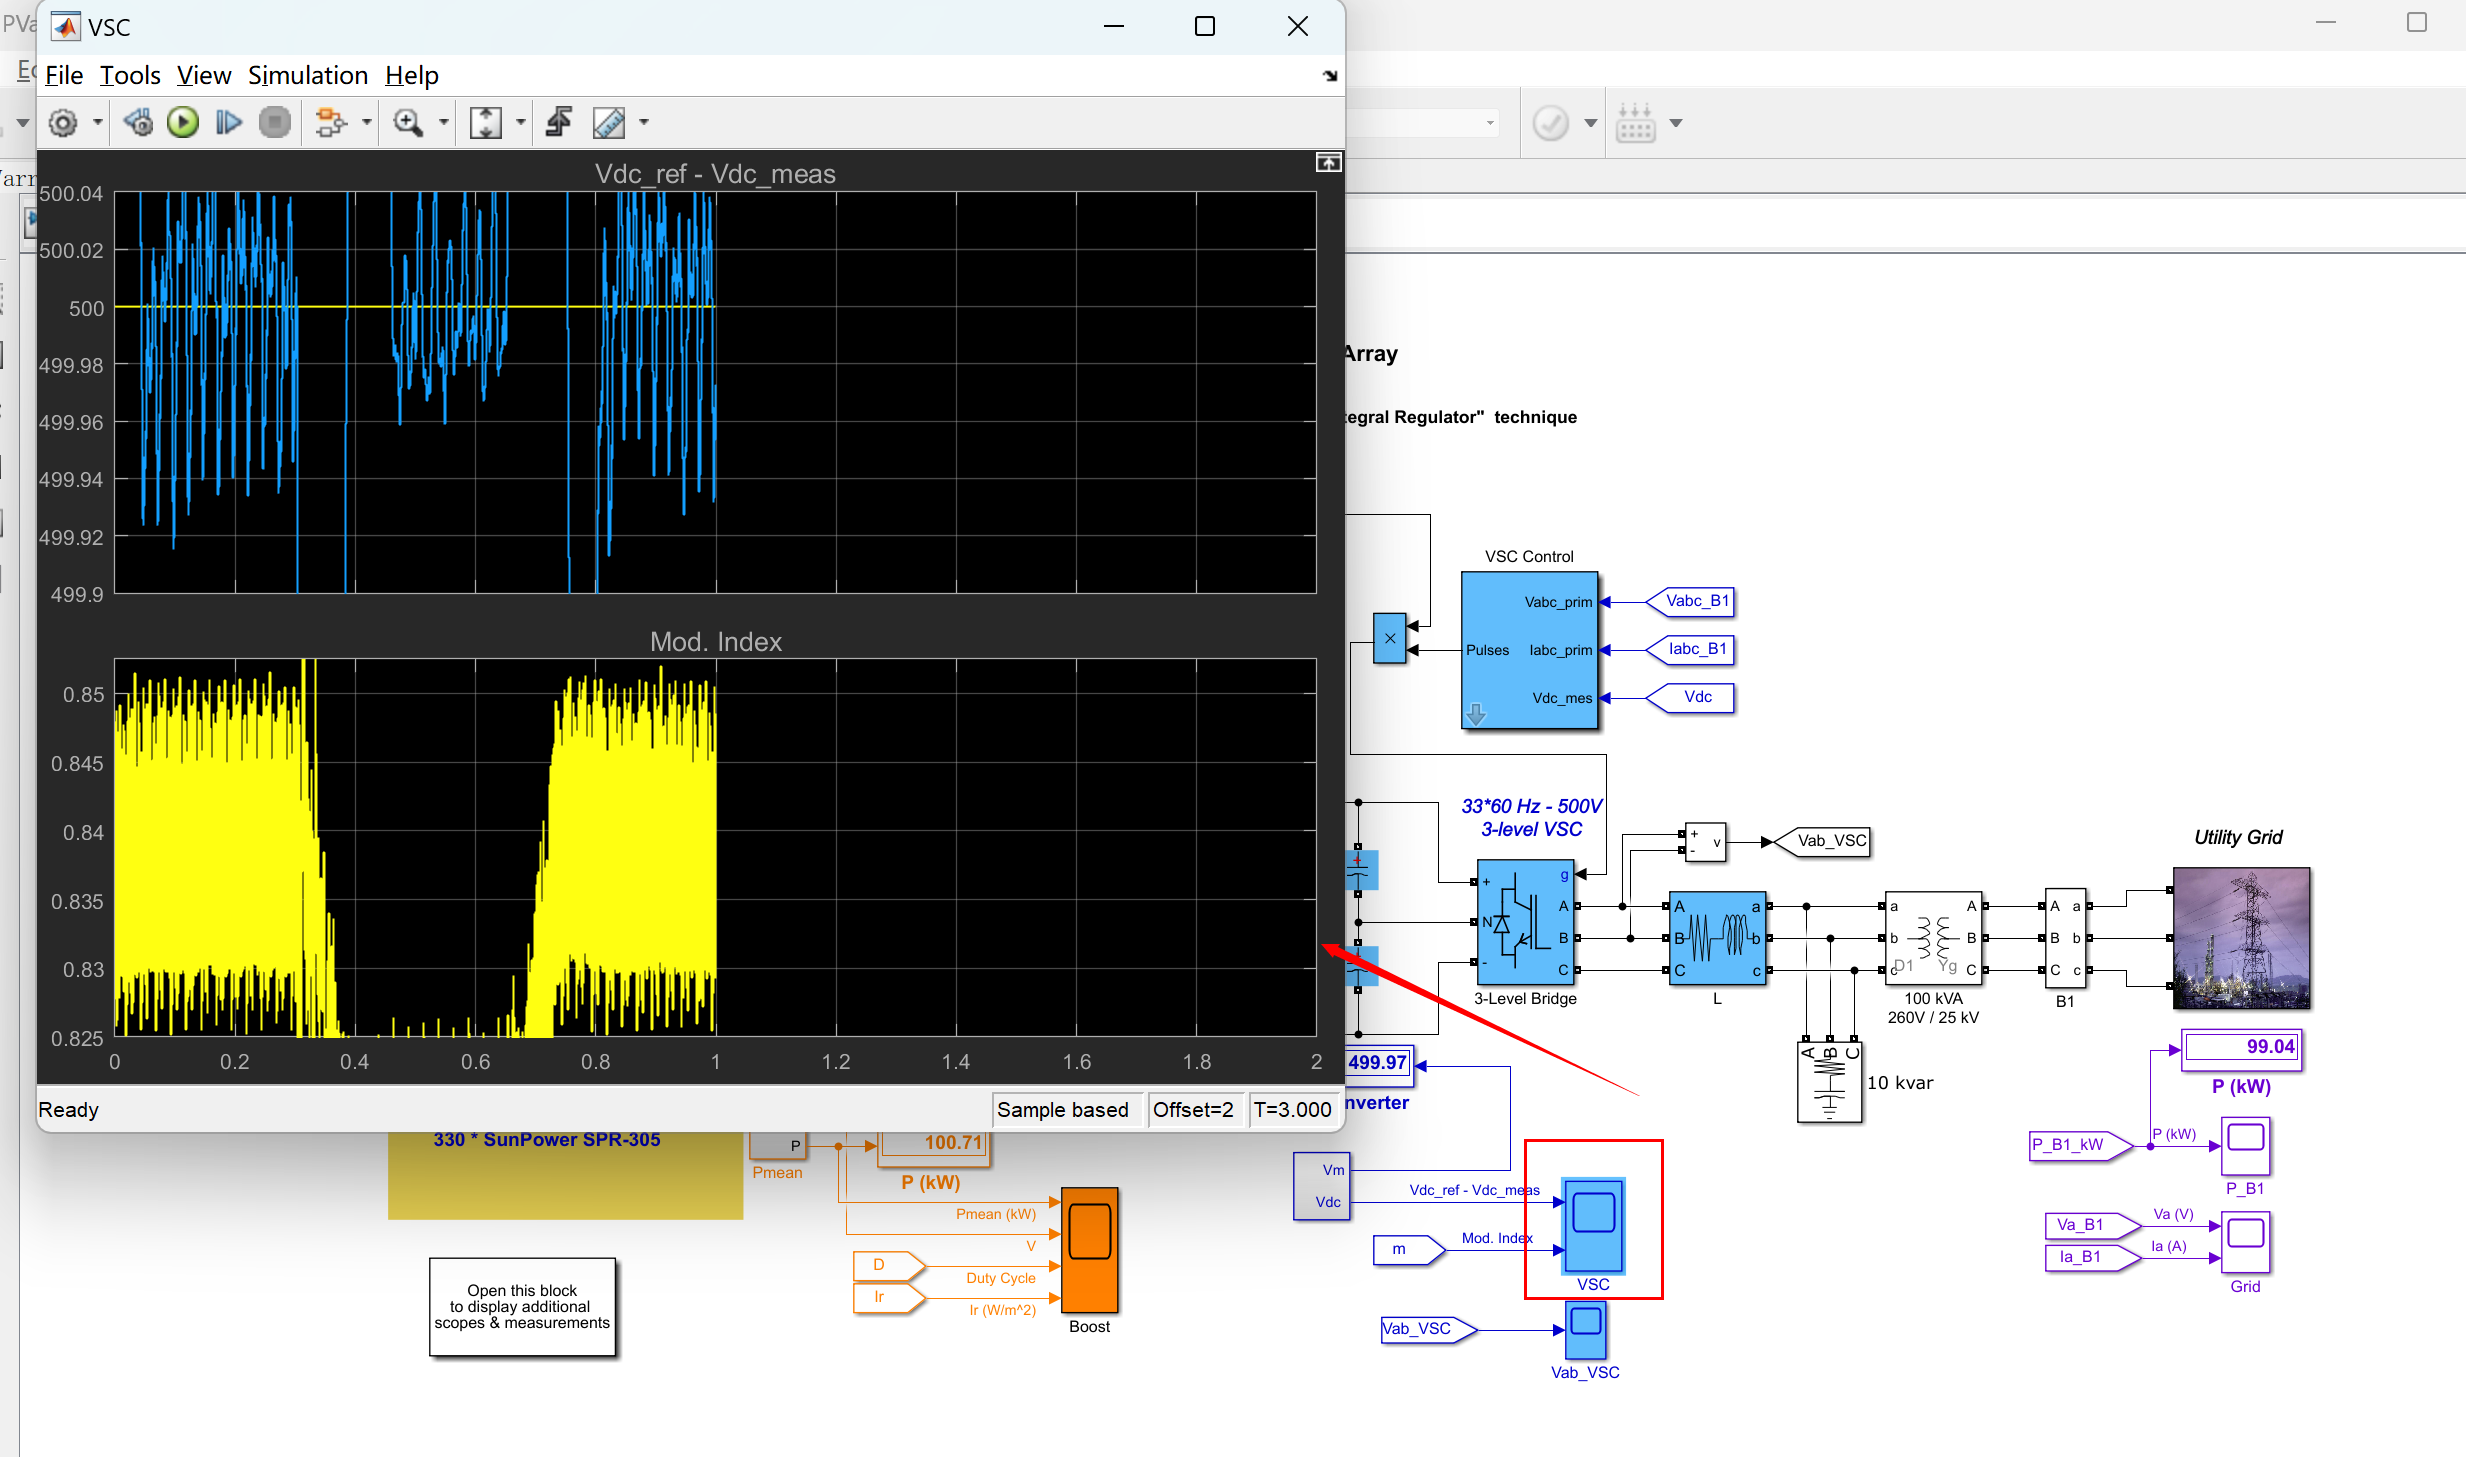Screen dimensions: 2466x1457
Task: Open the View menu
Action: [204, 76]
